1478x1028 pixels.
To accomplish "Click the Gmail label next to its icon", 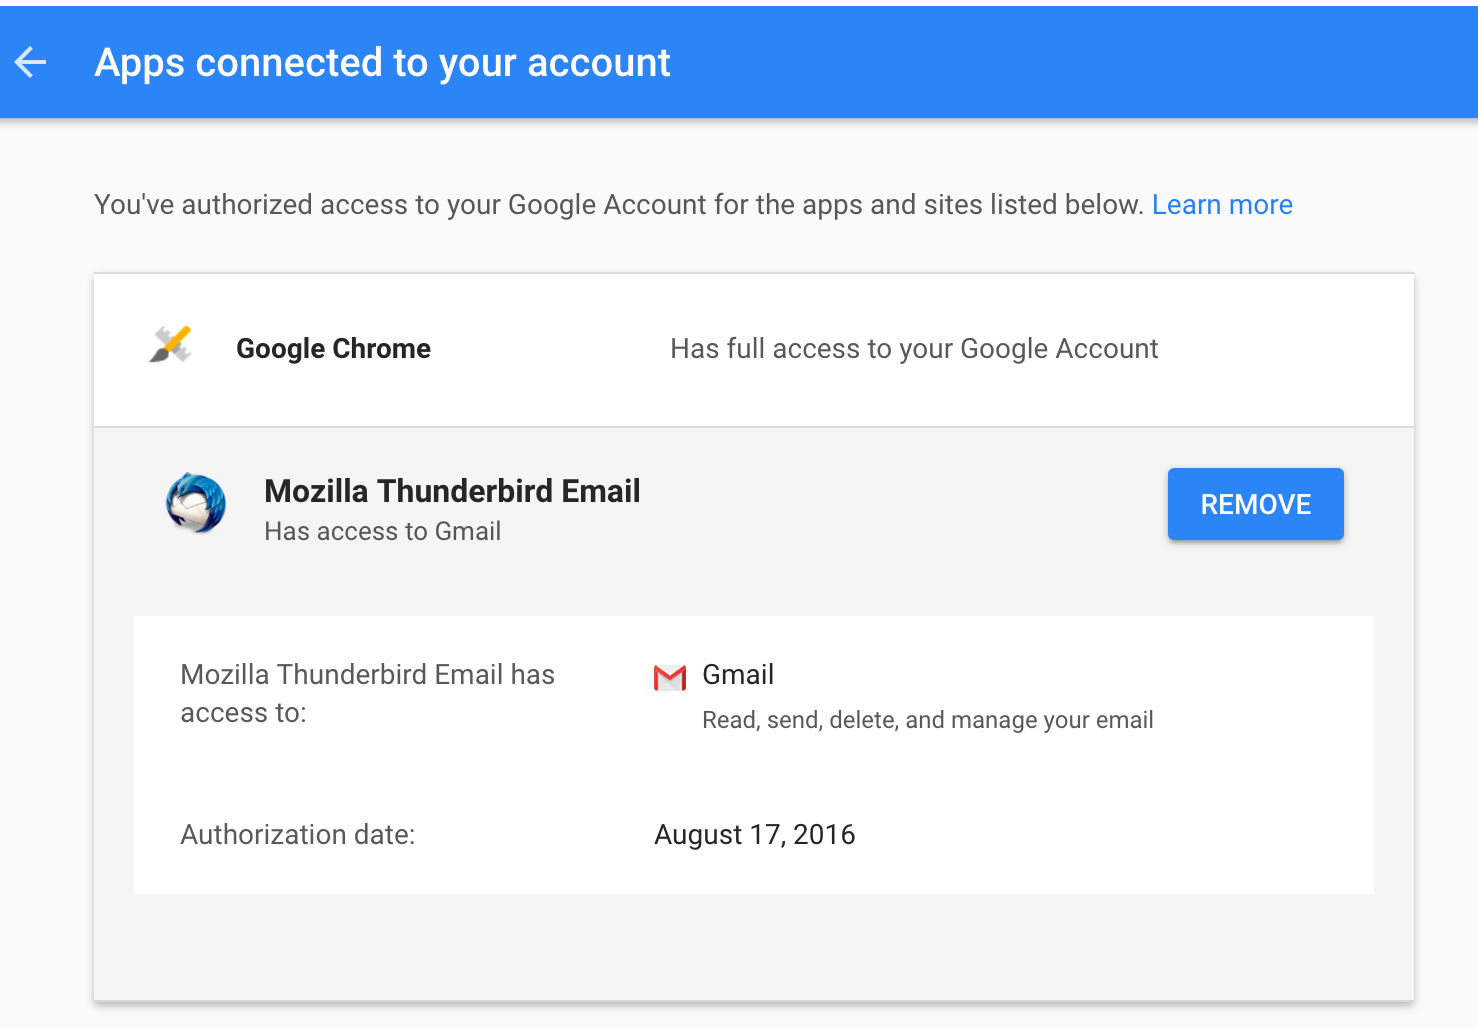I will click(x=738, y=675).
